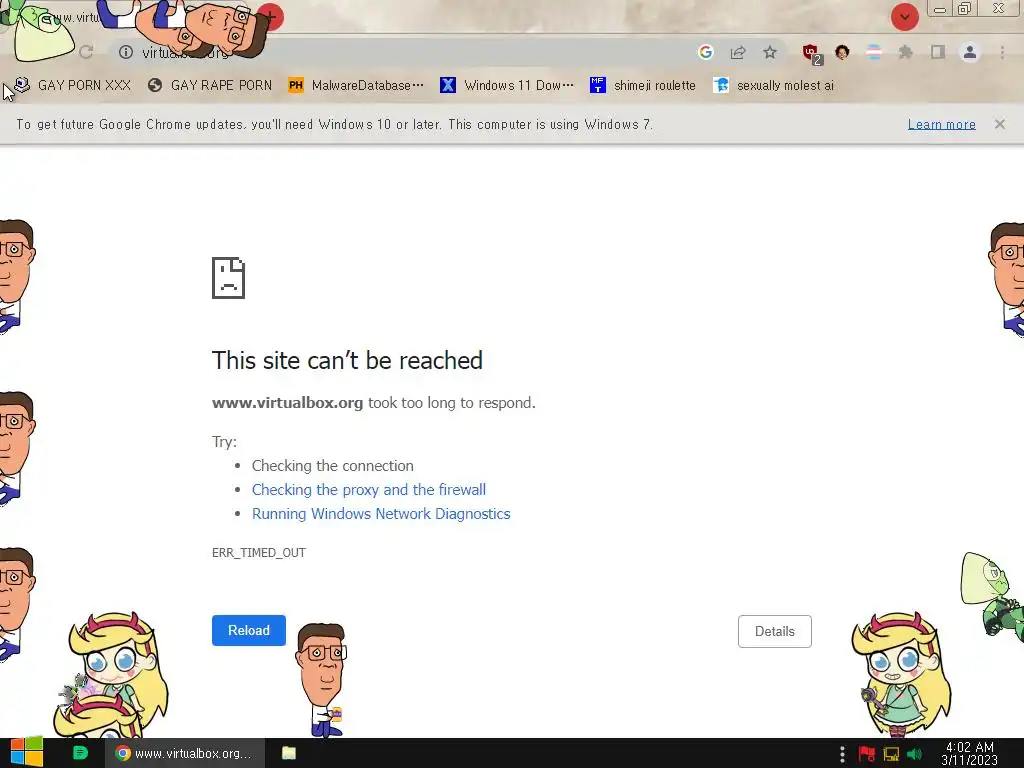Open the tab search chevron dropdown
The image size is (1024, 768).
pyautogui.click(x=904, y=17)
